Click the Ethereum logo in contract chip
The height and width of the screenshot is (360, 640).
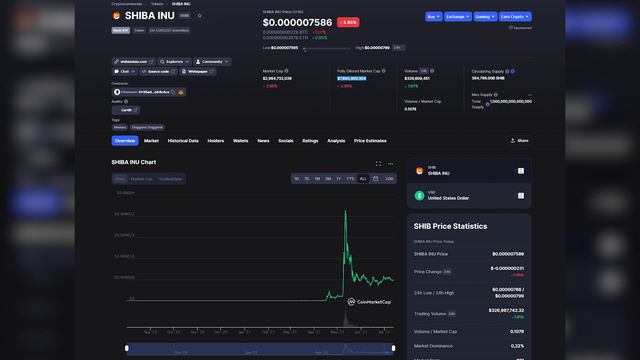[117, 92]
